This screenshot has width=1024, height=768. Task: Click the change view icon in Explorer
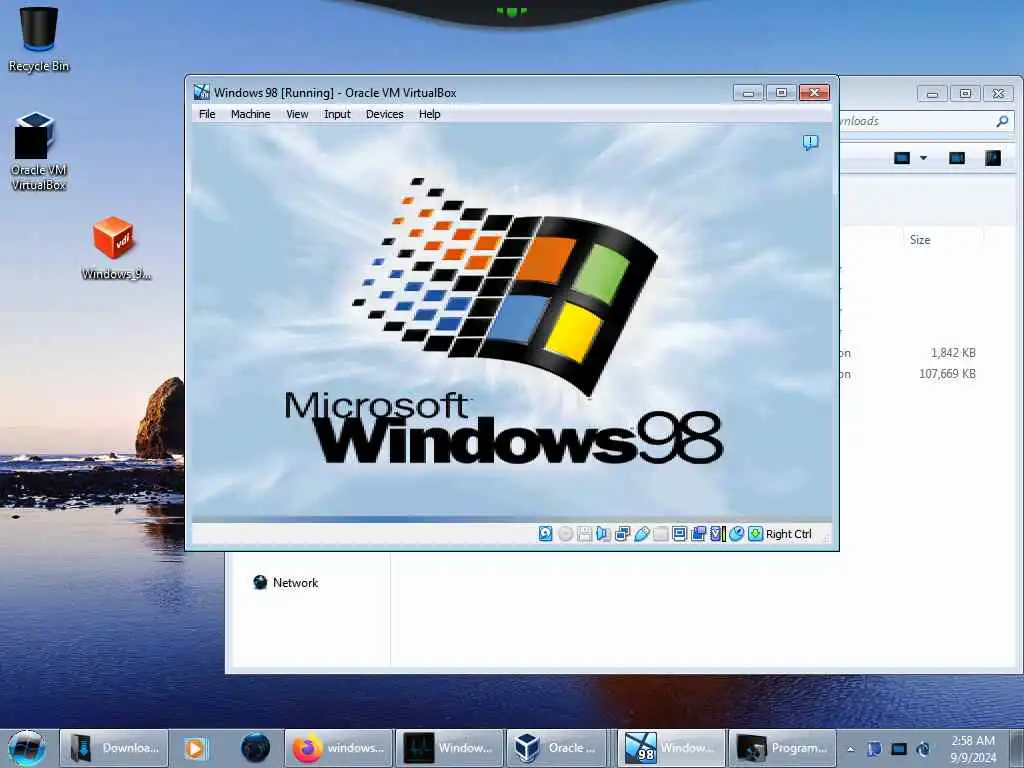902,158
